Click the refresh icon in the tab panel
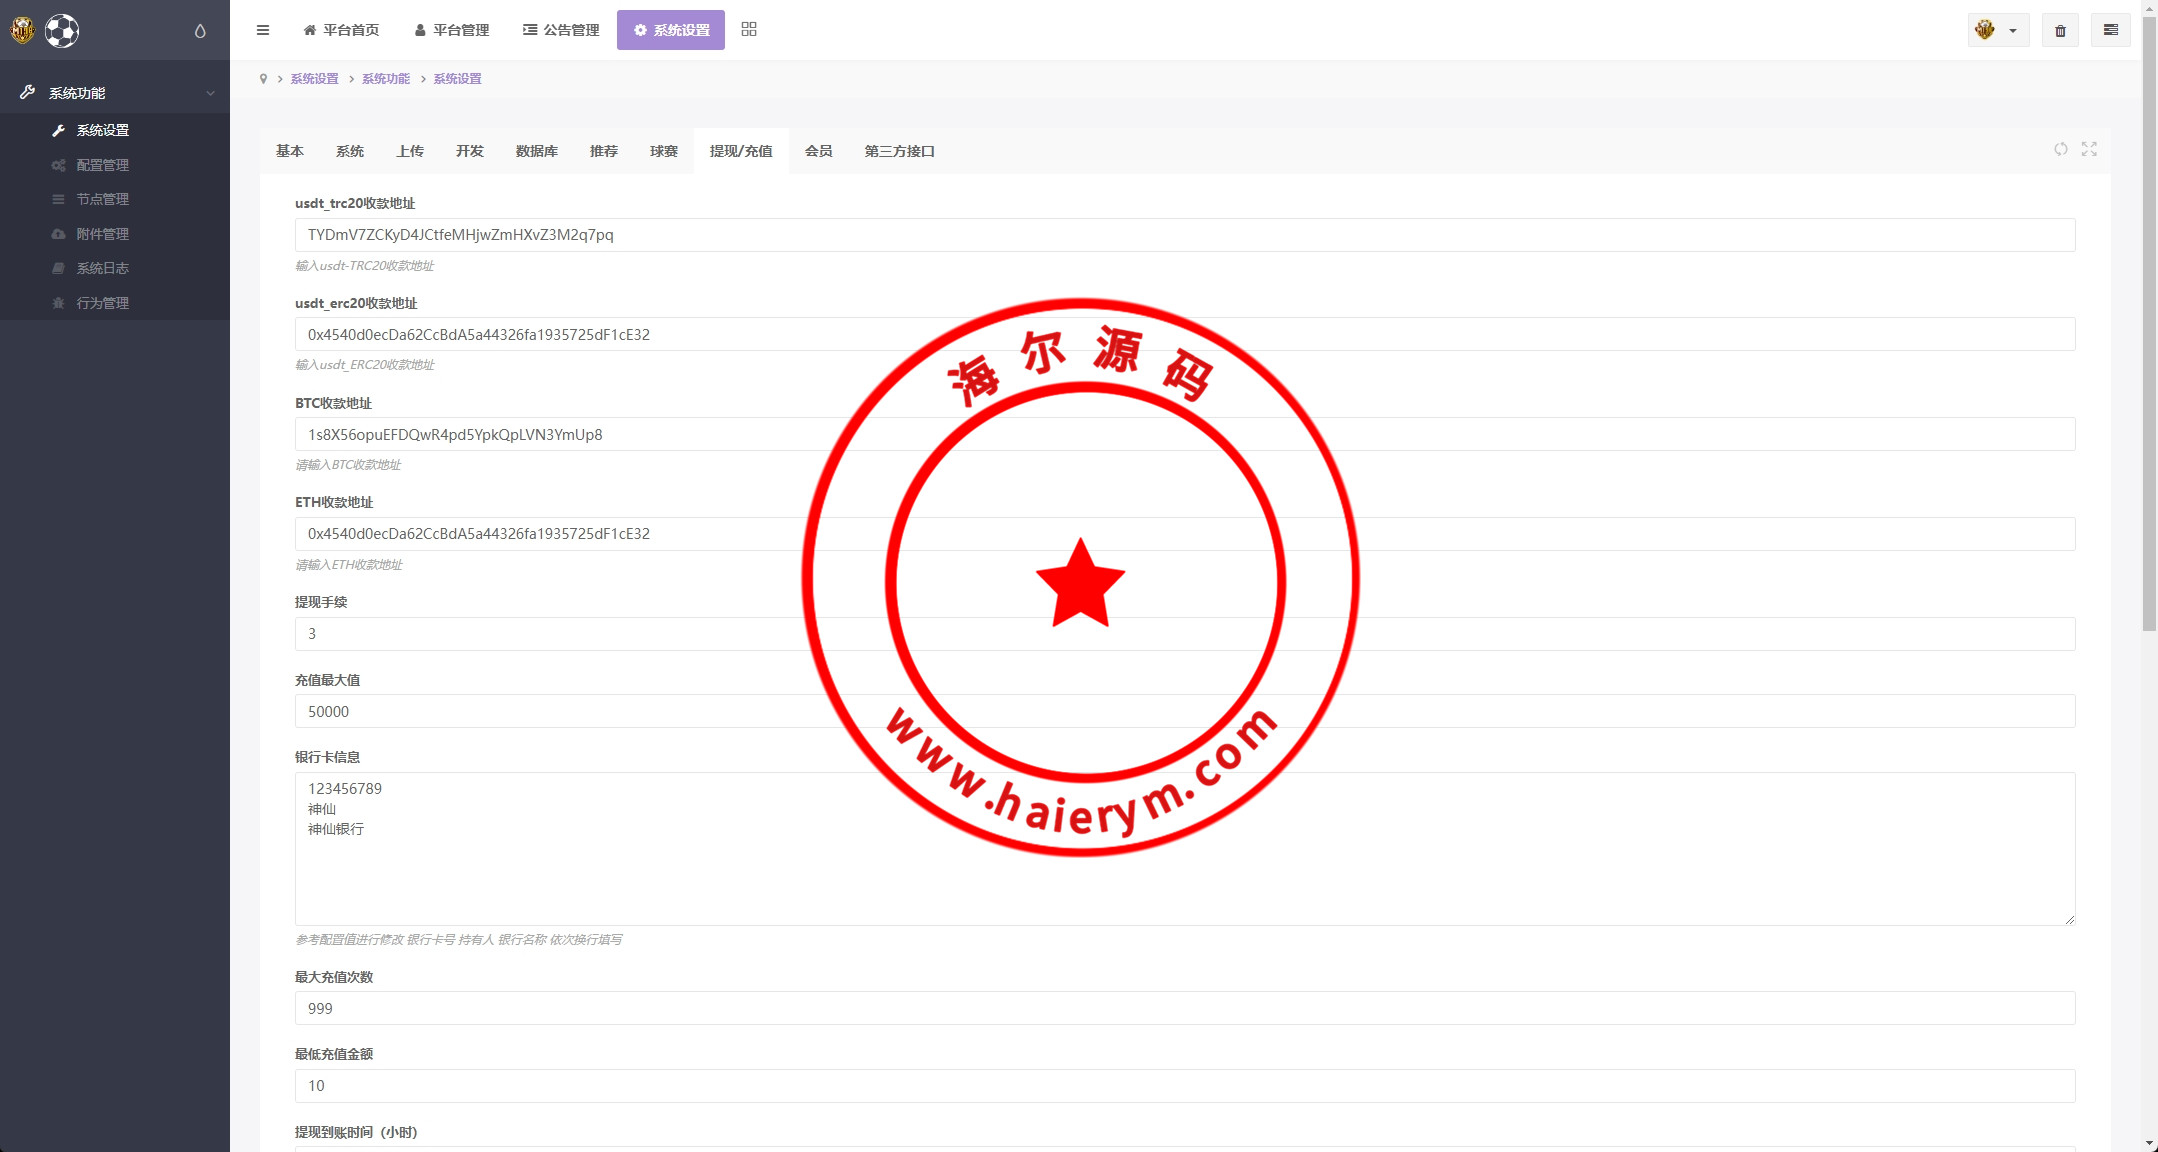 click(x=2061, y=149)
